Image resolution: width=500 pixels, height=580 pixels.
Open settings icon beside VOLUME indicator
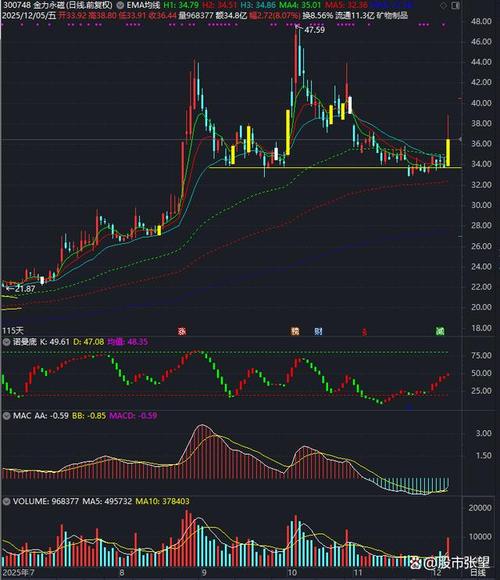[6, 502]
